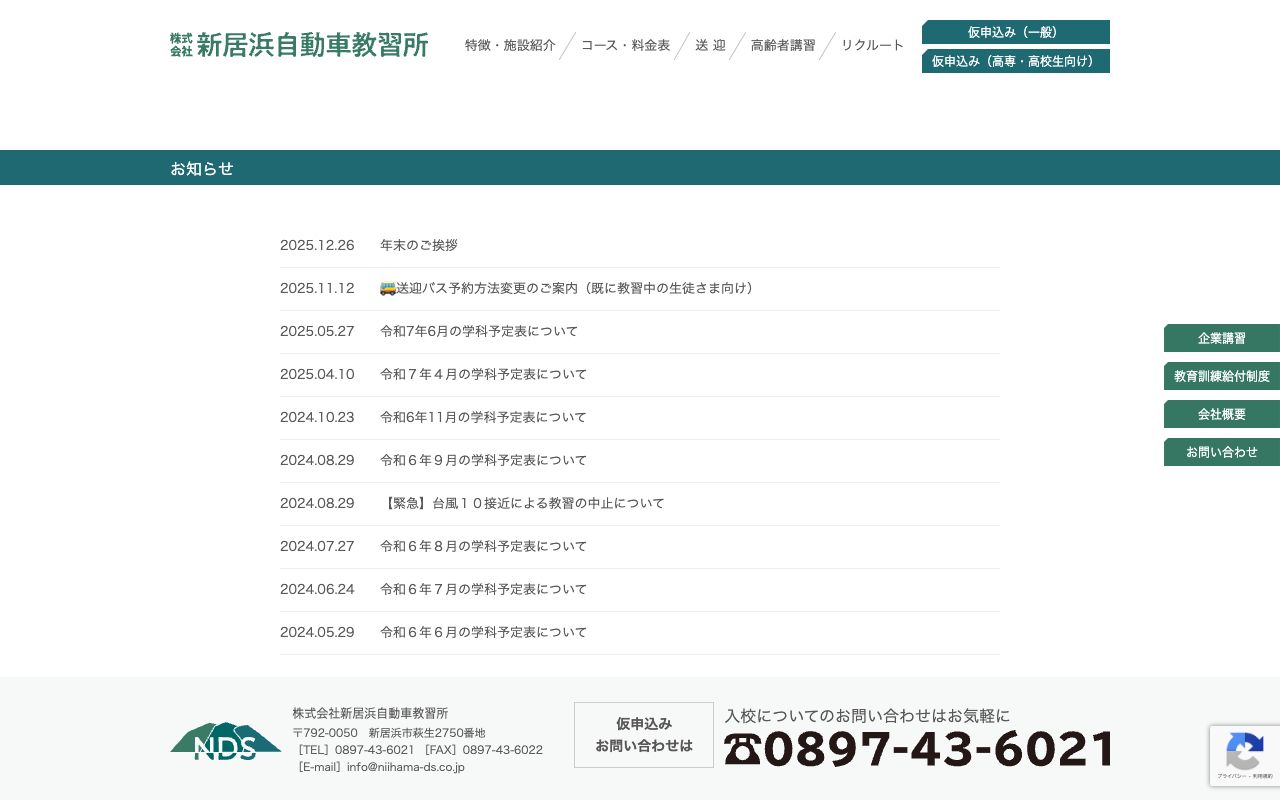Open the 会社概要 sidebar button
Screen dimensions: 1280x800
click(1221, 414)
